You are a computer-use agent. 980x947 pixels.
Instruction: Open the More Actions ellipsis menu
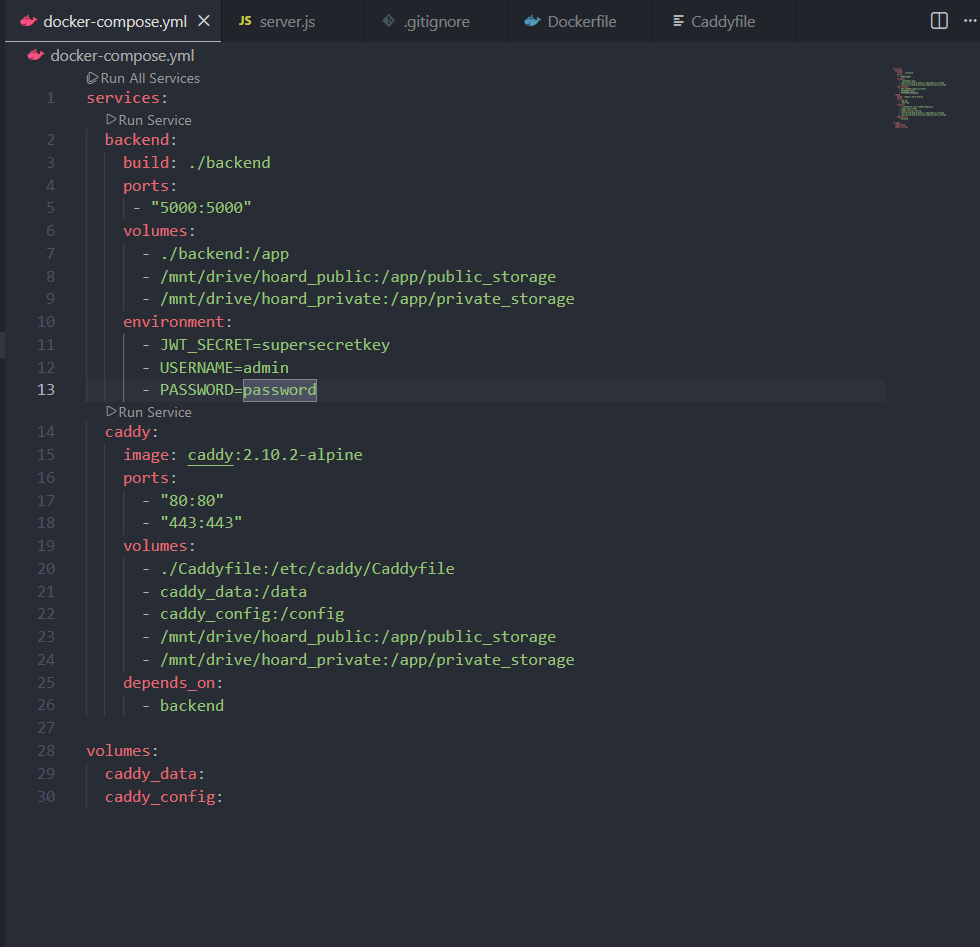pos(969,21)
